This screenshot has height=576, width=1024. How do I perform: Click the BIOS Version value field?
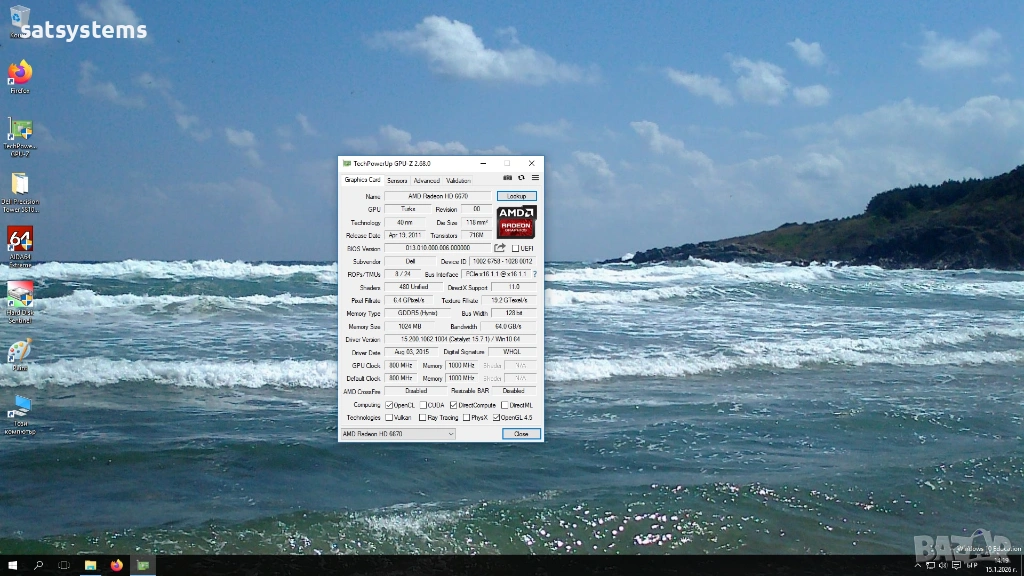tap(438, 248)
